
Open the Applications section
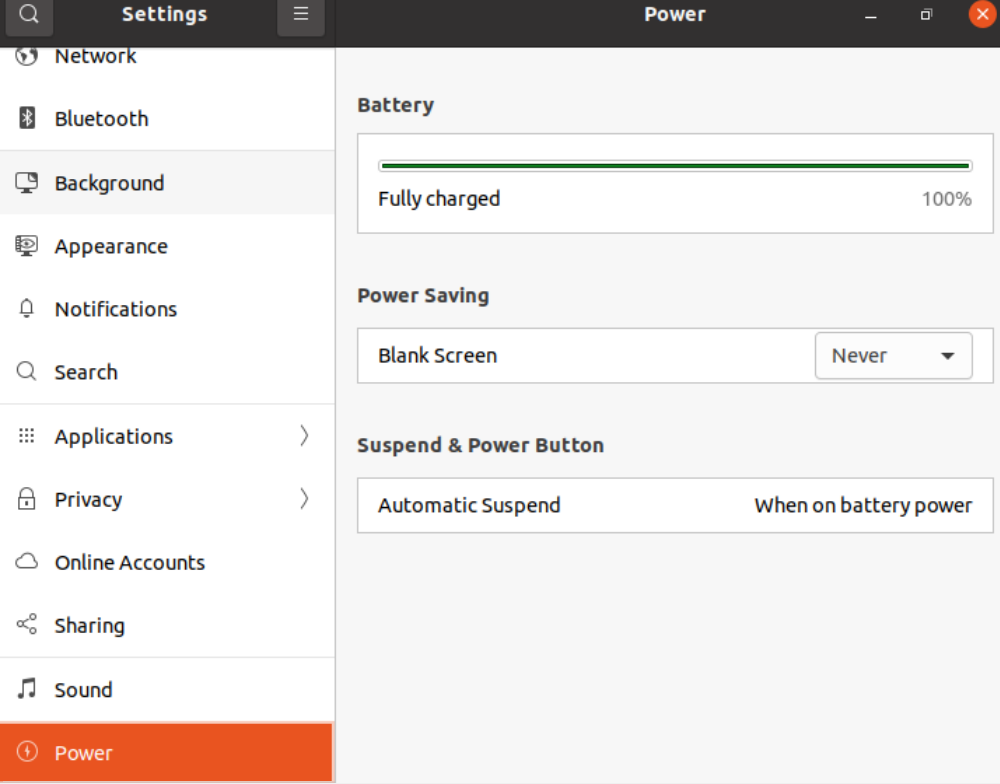(x=167, y=436)
